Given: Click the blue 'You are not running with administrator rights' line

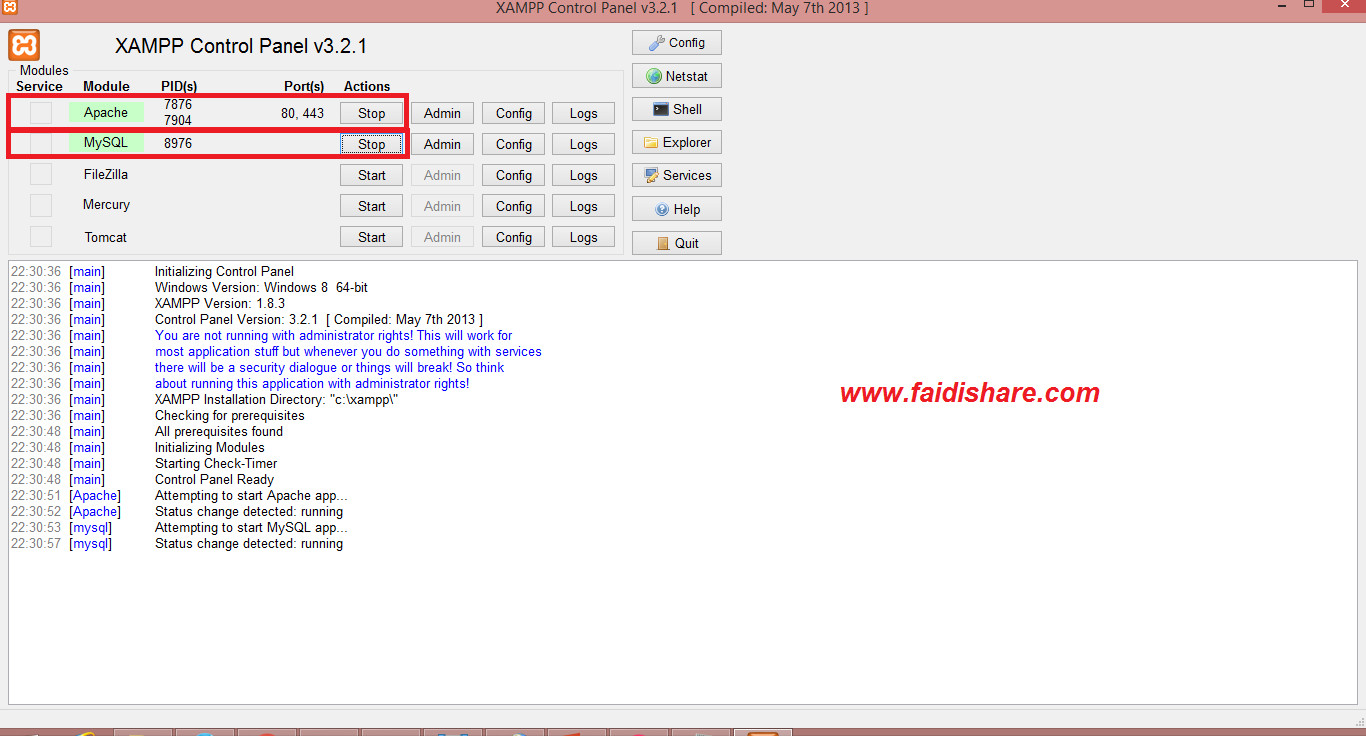Looking at the screenshot, I should 334,335.
